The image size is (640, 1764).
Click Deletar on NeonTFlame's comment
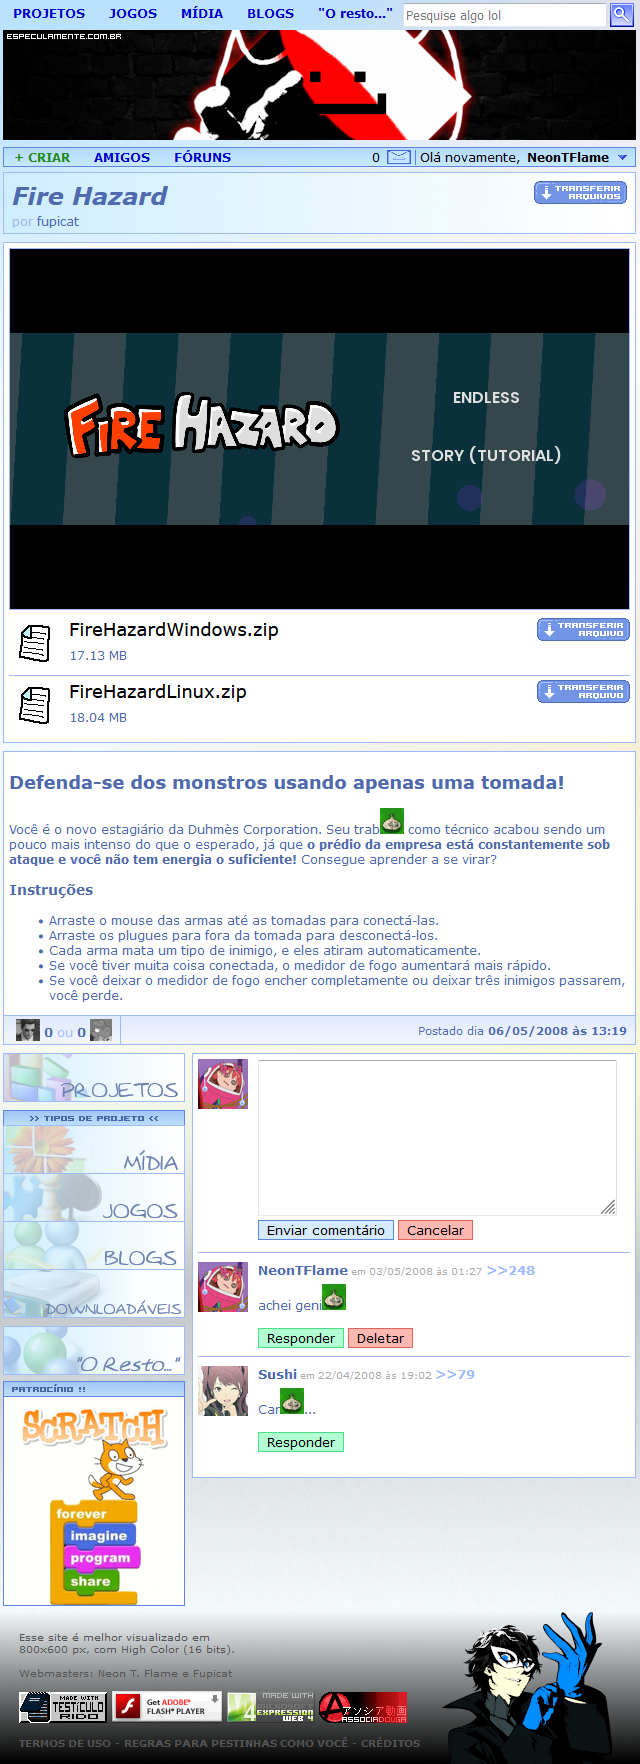(x=380, y=1338)
